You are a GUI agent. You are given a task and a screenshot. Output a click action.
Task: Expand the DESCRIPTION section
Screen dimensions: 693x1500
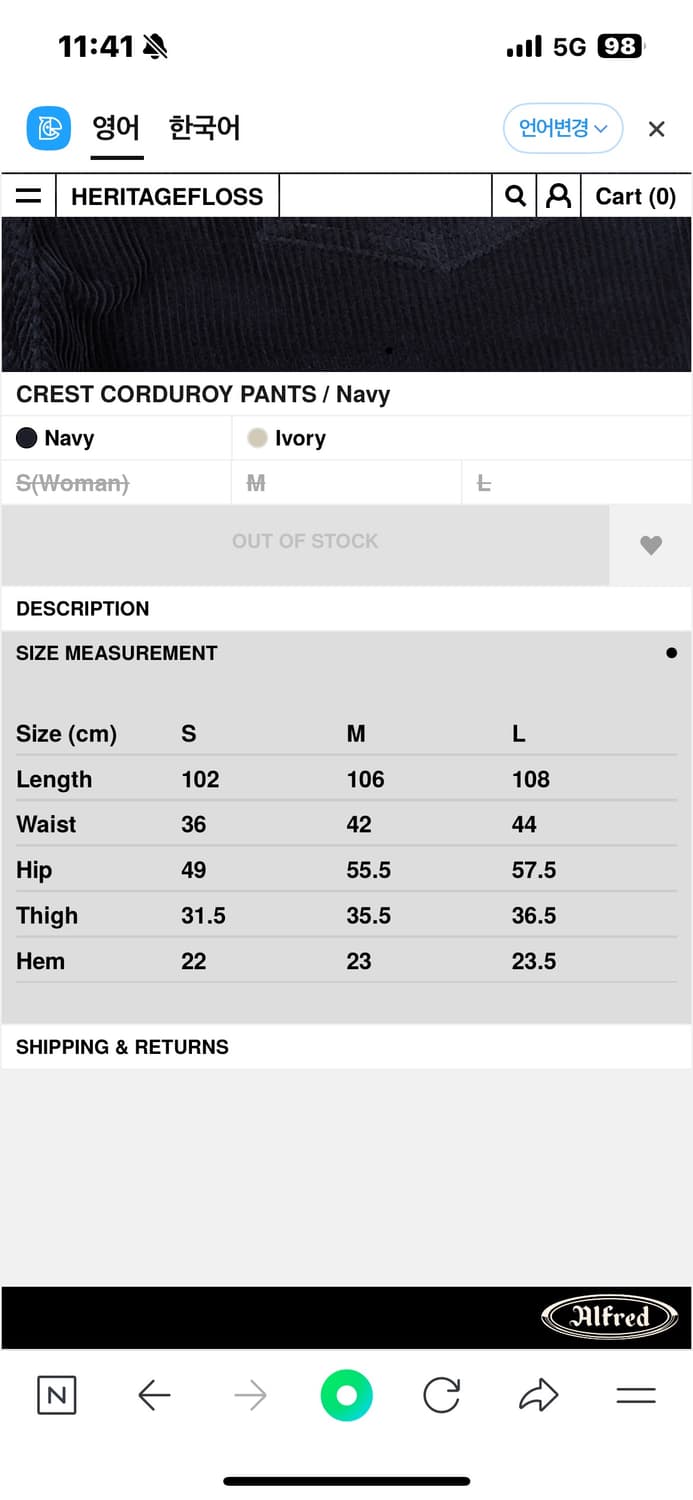[83, 608]
